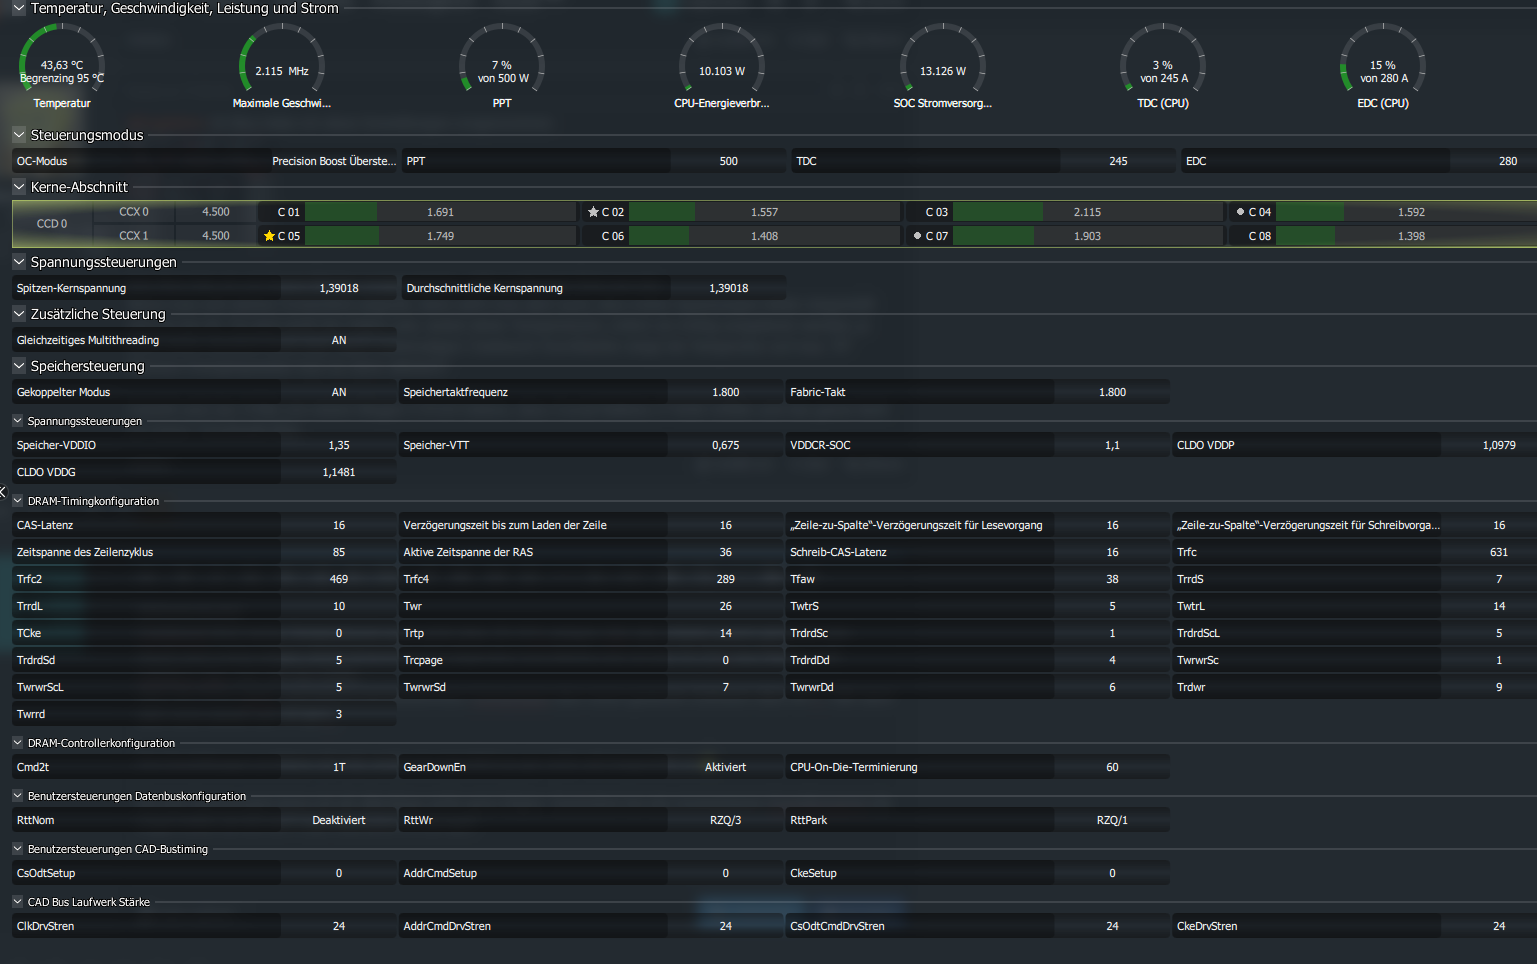Click the CCX 1 speed value 4.500
1537x964 pixels.
215,236
